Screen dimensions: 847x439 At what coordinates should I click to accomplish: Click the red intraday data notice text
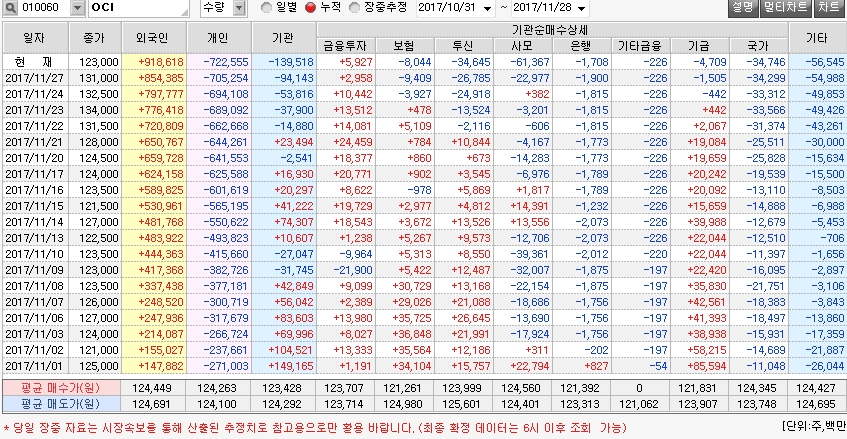tap(315, 428)
